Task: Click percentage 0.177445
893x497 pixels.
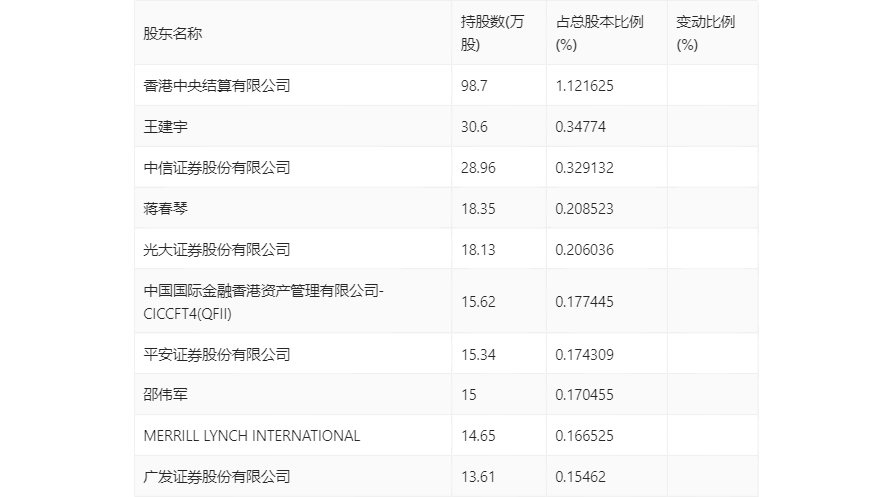Action: 584,302
